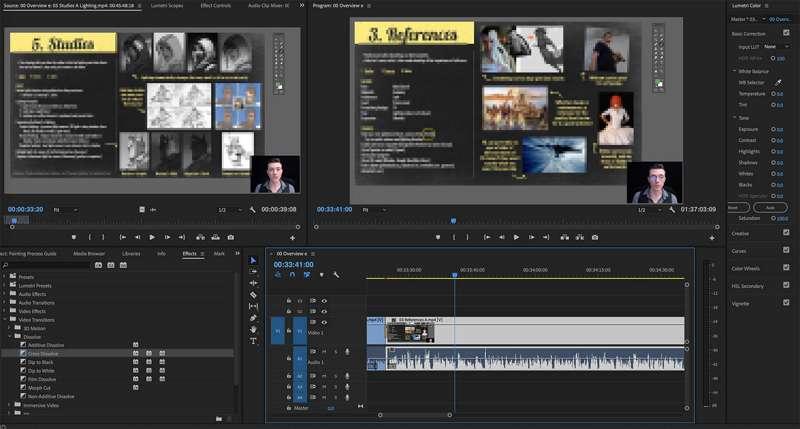
Task: Export frame from Source monitor camera icon
Action: pyautogui.click(x=231, y=237)
